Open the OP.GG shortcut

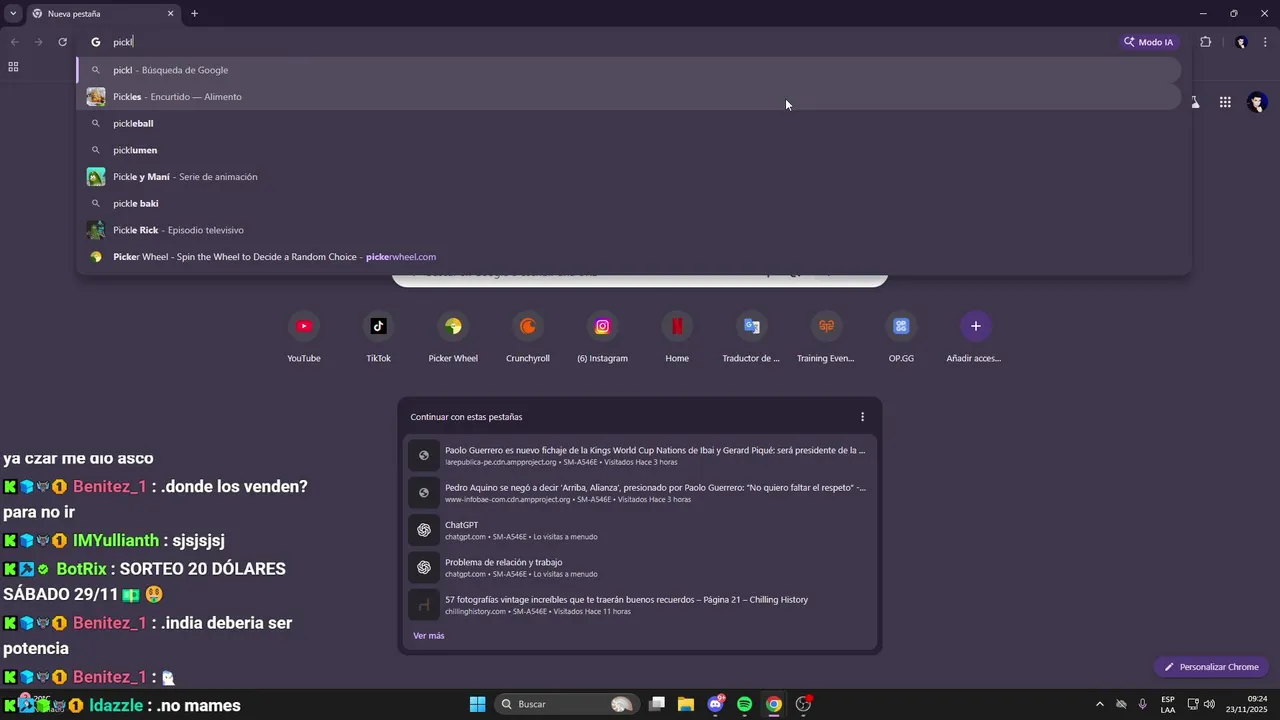[901, 338]
